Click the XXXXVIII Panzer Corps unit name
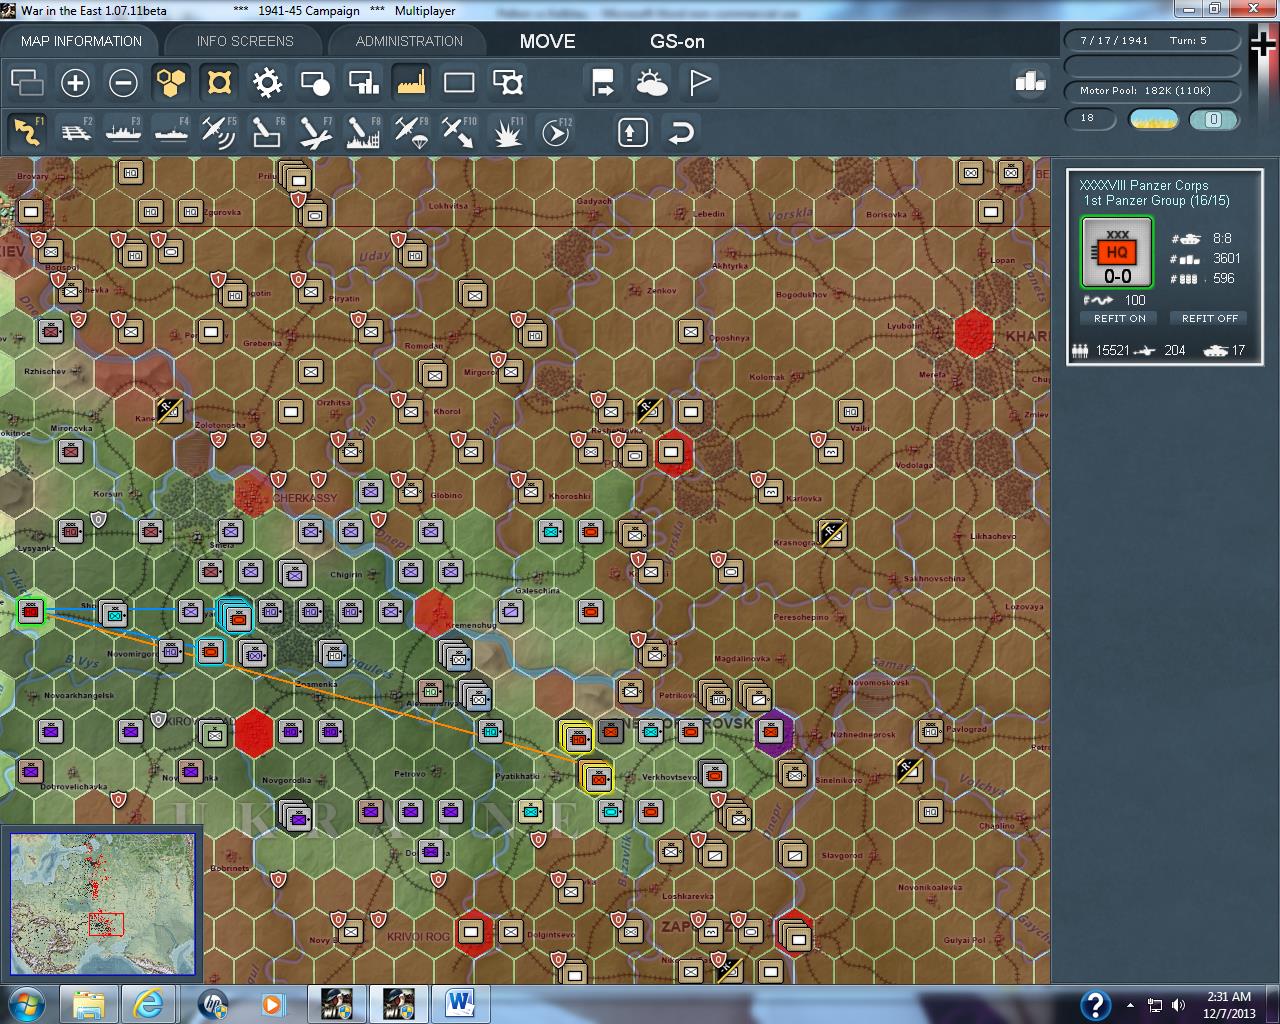Screen dimensions: 1280x1024 point(1144,185)
